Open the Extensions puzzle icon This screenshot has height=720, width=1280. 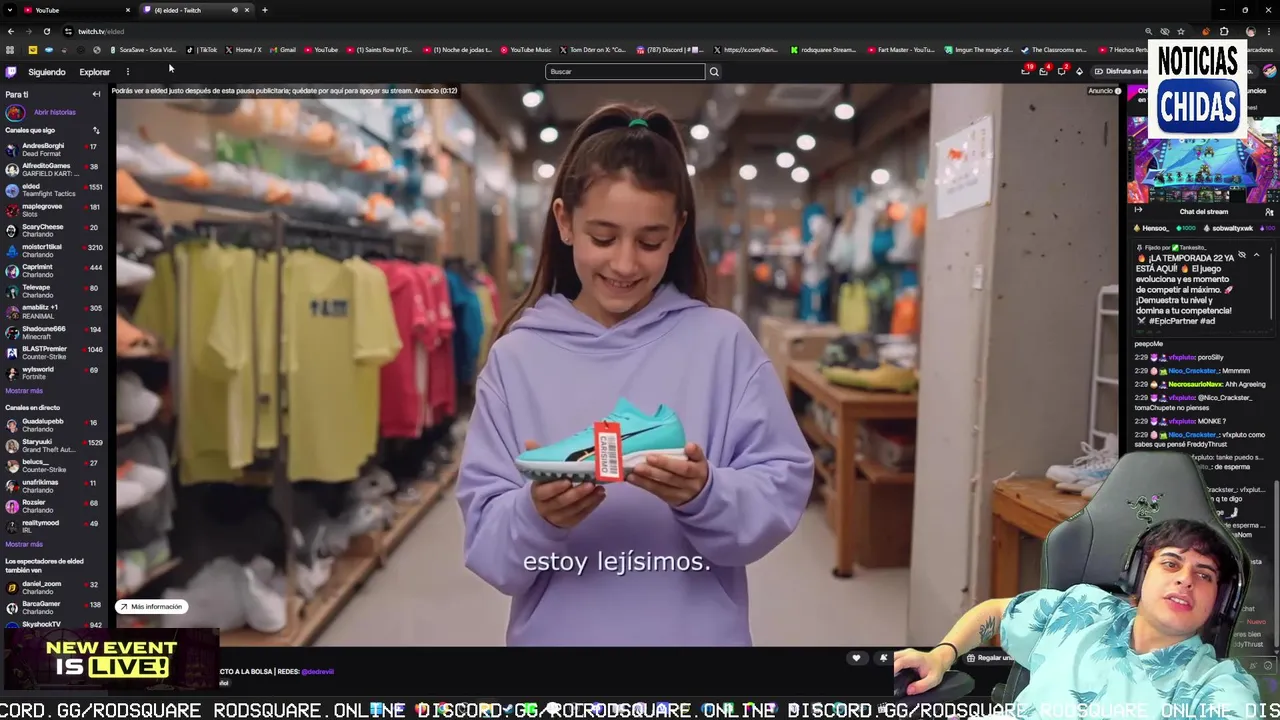pos(1224,32)
